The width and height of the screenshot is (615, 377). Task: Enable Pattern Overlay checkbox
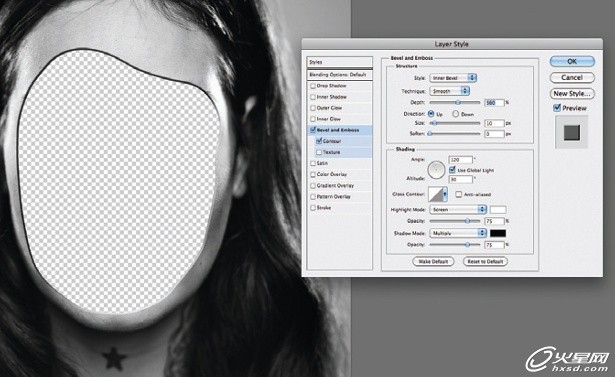coord(313,197)
